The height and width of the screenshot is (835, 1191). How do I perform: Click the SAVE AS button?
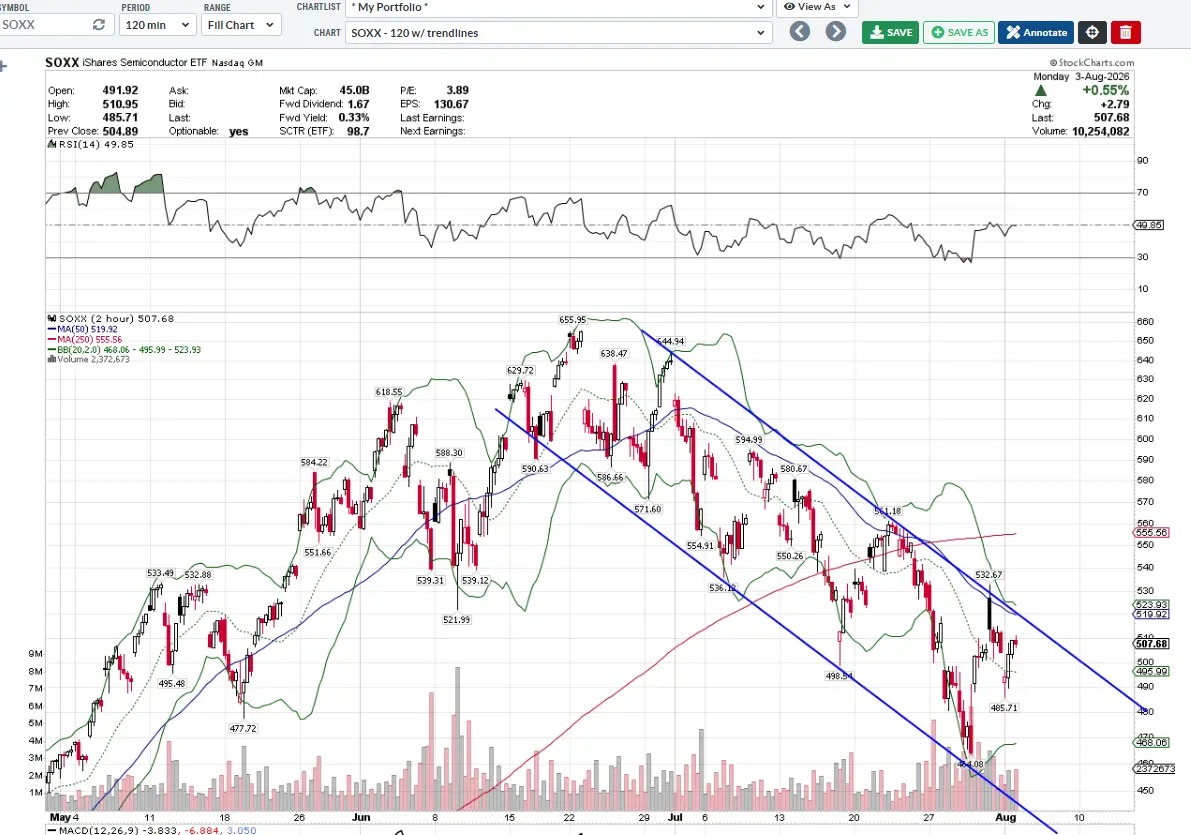pos(959,32)
